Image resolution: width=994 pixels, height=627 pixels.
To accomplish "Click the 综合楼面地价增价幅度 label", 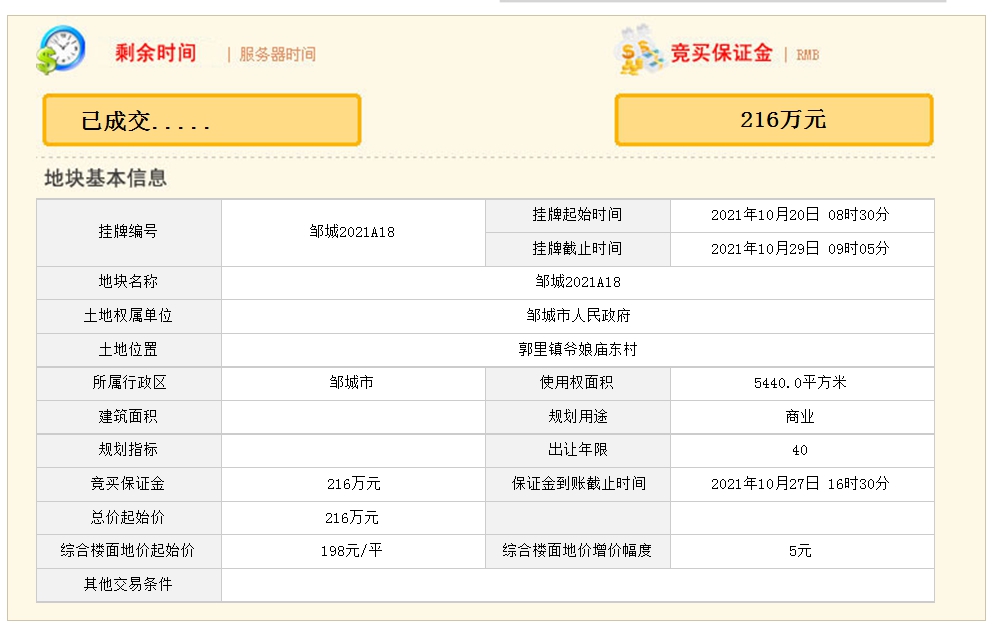I will point(578,551).
